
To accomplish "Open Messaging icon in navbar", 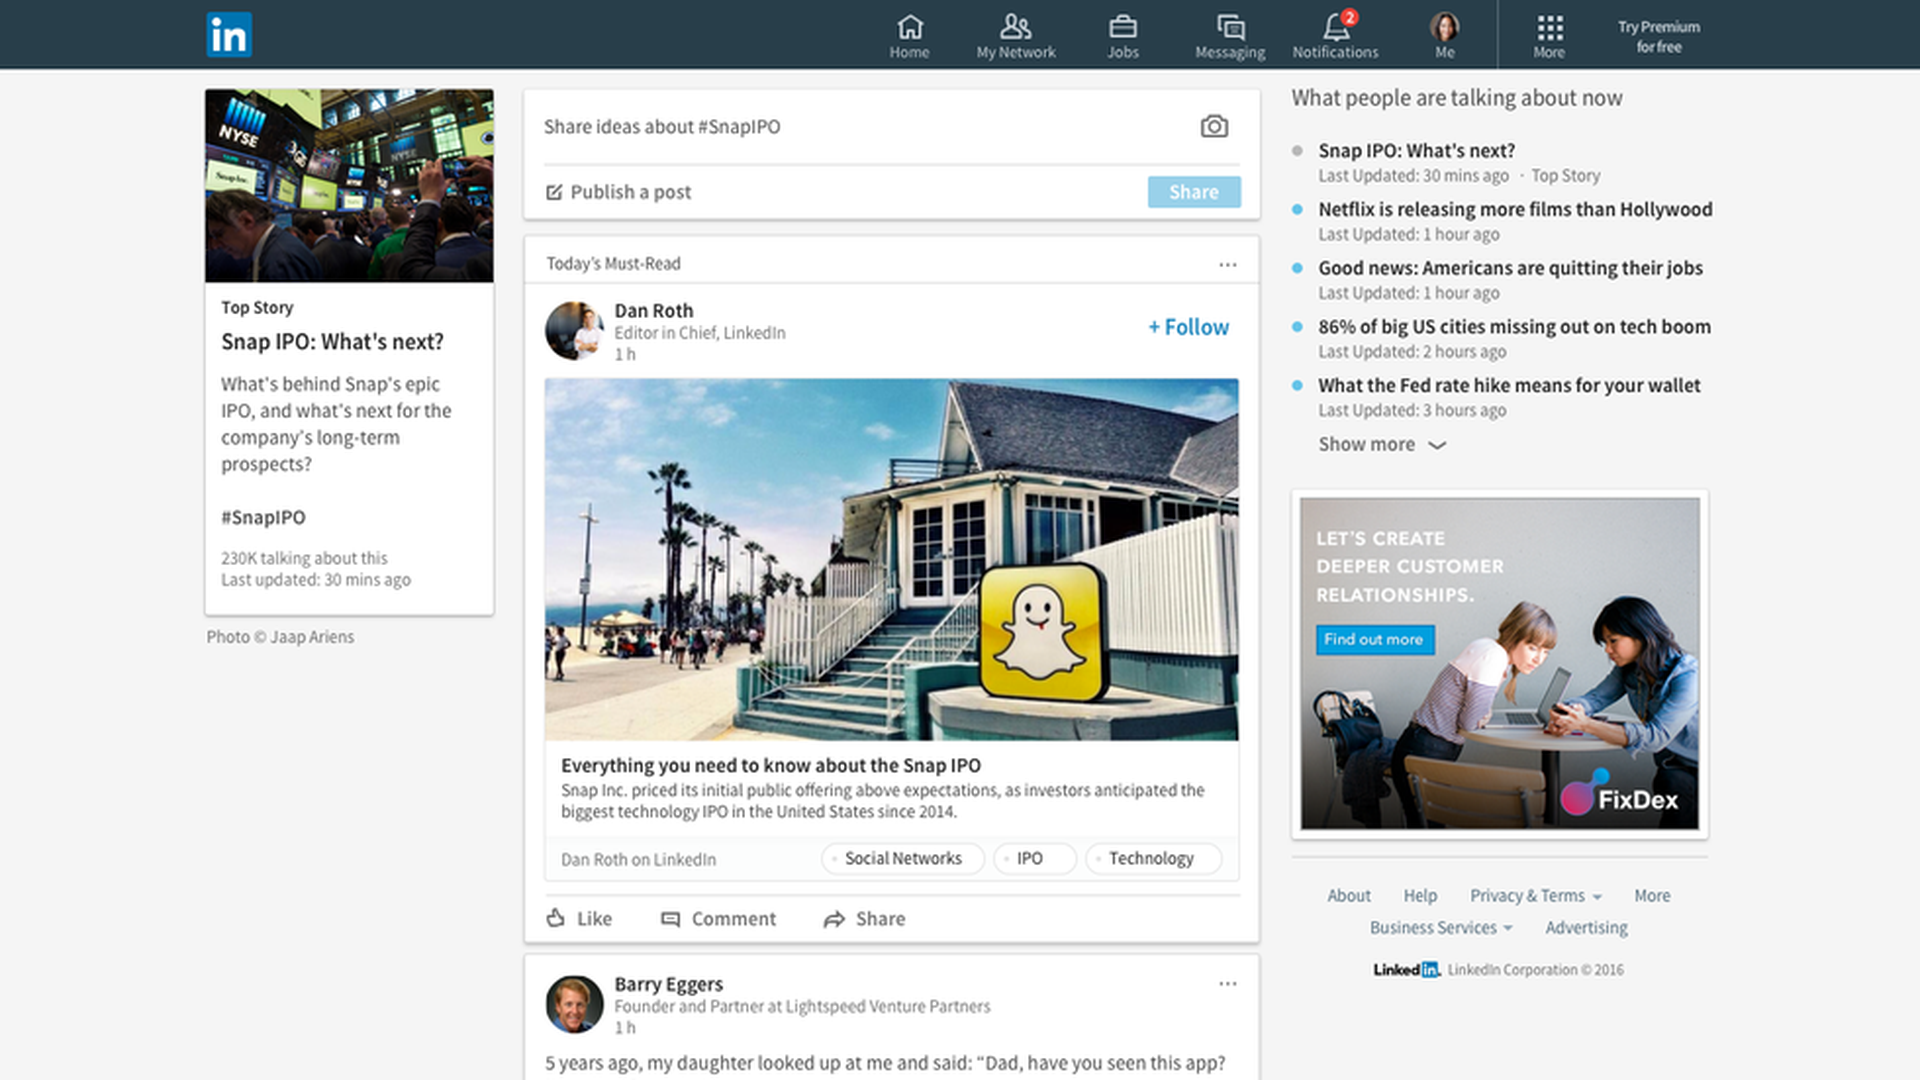I will [x=1230, y=27].
